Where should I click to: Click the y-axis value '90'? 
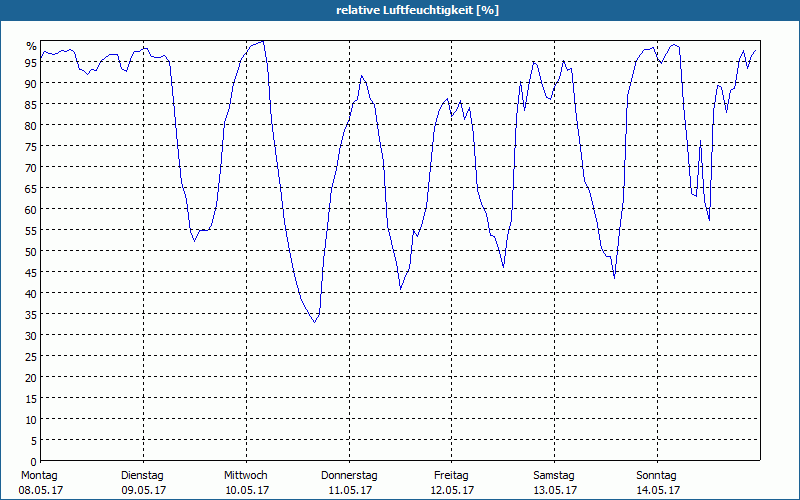[31, 83]
